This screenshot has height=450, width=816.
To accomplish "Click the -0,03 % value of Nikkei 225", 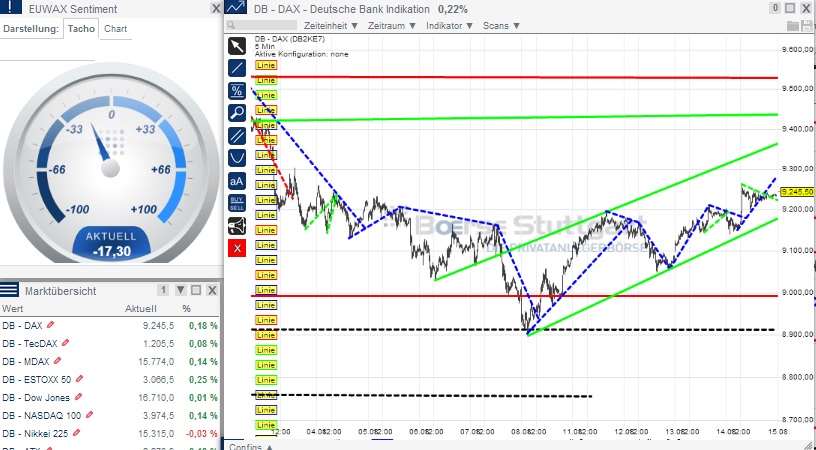I will pyautogui.click(x=201, y=433).
